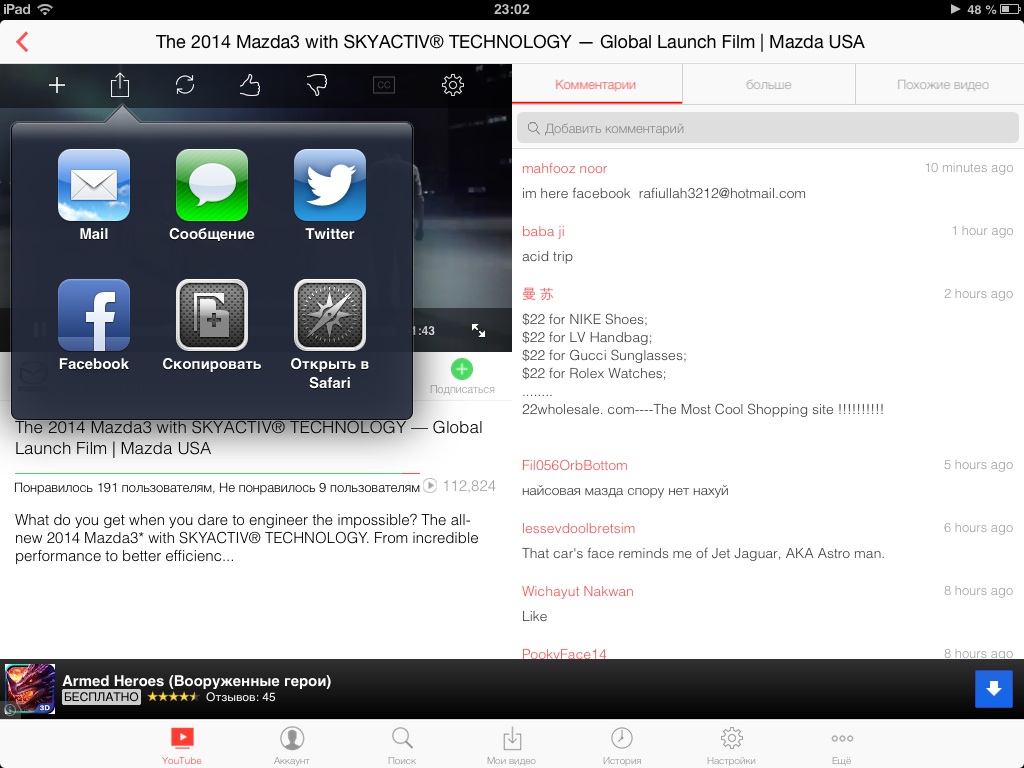Dislike the video with thumbs down
The height and width of the screenshot is (768, 1024).
(x=317, y=85)
